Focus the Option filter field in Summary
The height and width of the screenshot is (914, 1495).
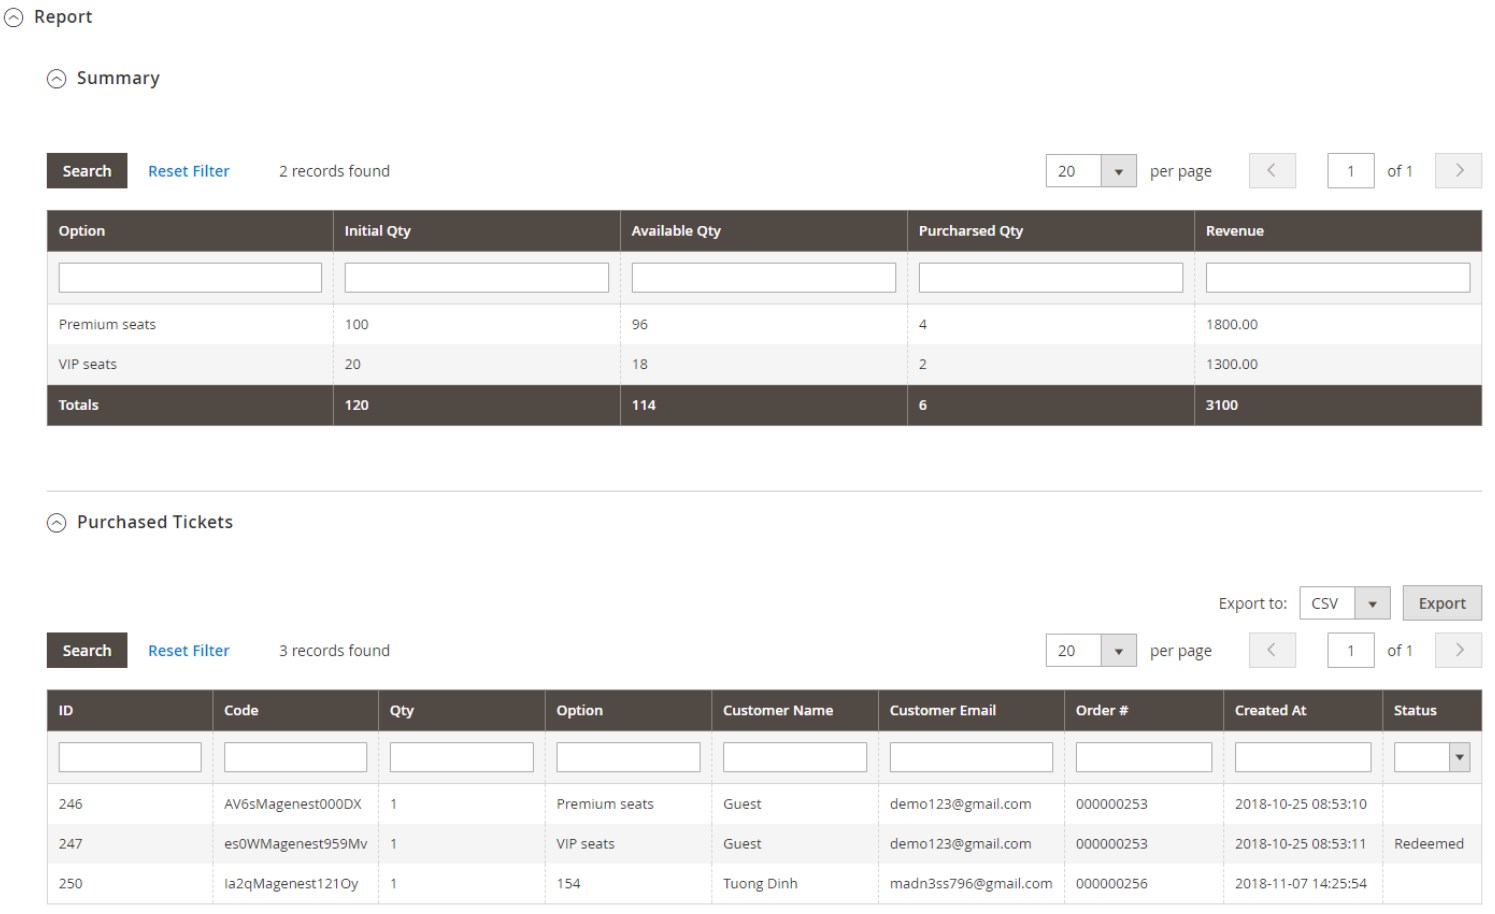click(x=190, y=278)
